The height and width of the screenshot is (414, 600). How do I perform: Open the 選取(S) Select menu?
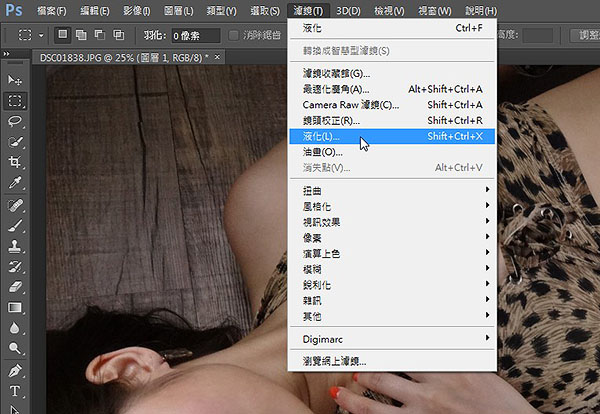click(265, 11)
